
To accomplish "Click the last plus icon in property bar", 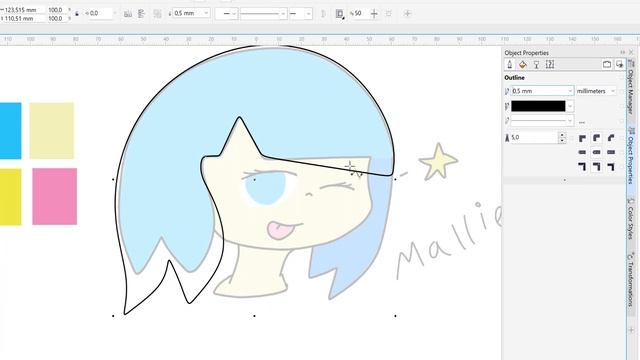I will pyautogui.click(x=407, y=13).
